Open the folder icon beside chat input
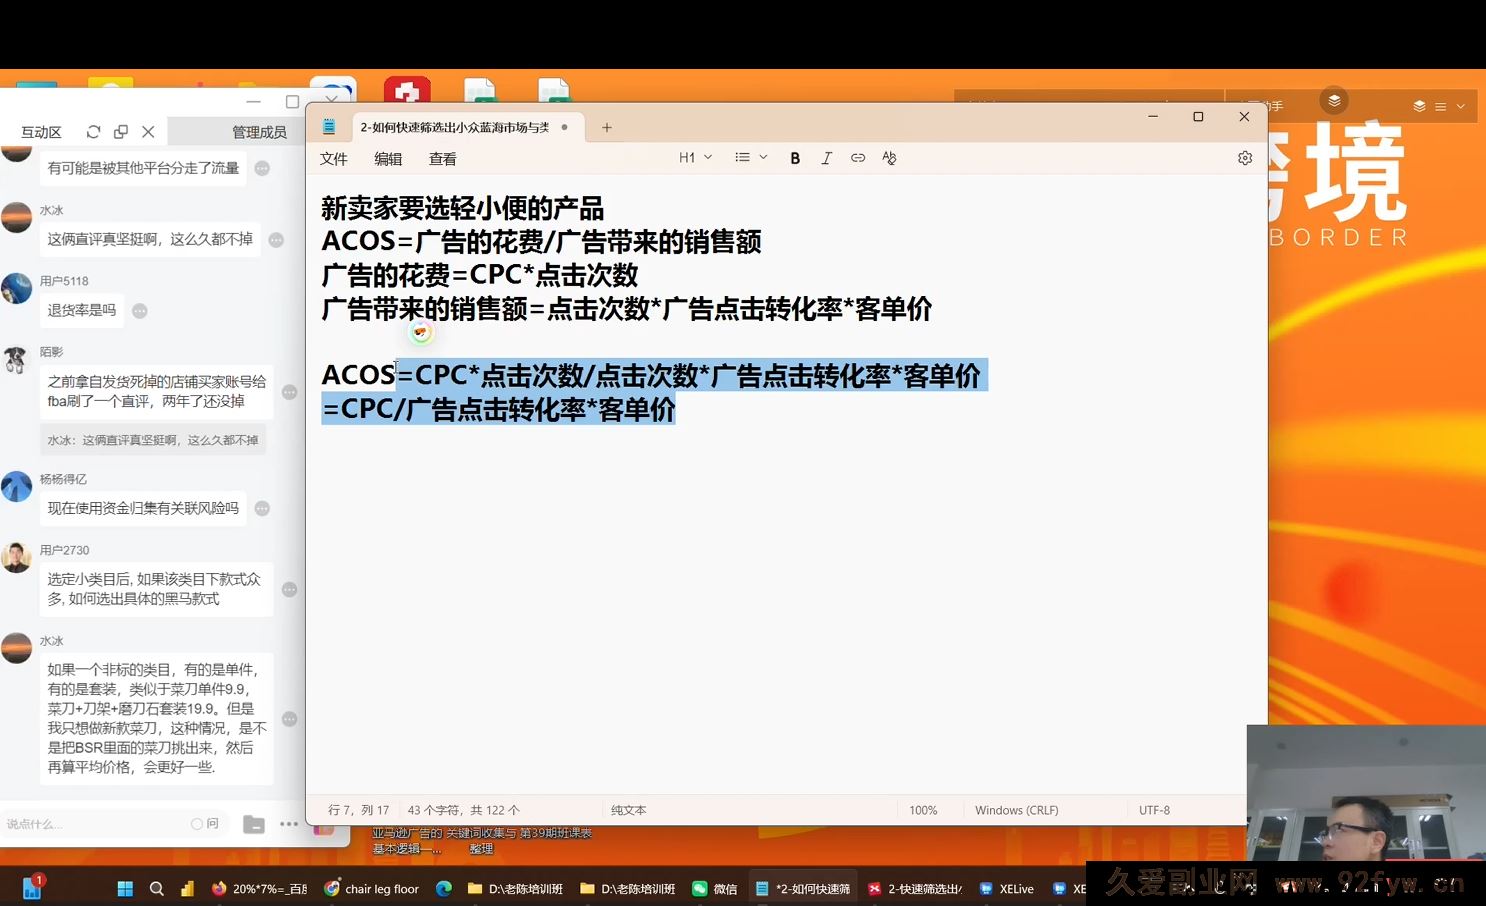 pyautogui.click(x=254, y=824)
